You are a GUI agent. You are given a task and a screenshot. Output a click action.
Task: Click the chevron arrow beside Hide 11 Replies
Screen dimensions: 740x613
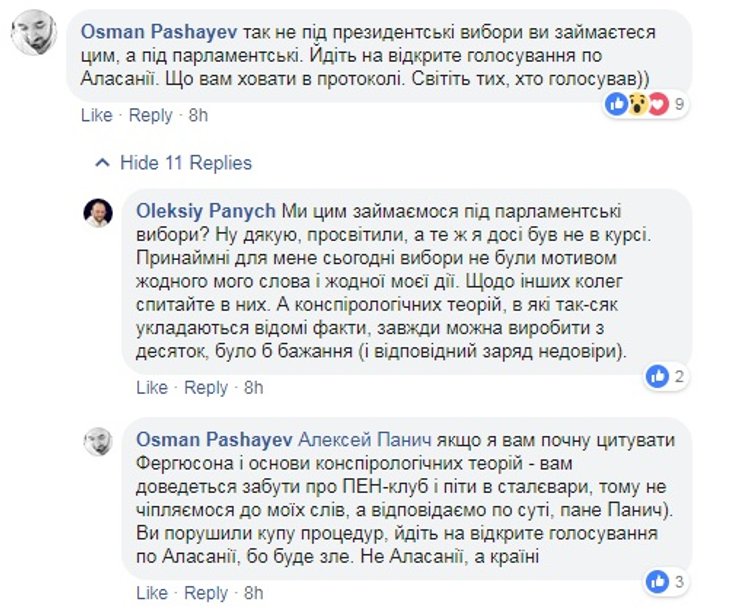(x=101, y=162)
